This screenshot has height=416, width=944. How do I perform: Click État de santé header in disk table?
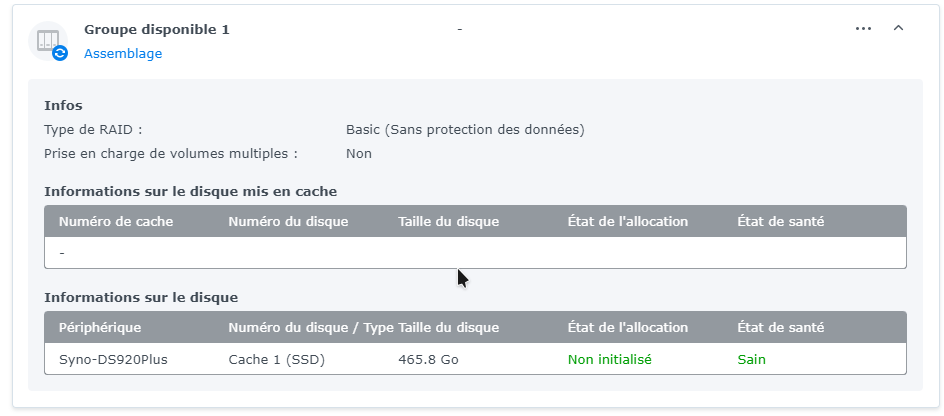click(x=780, y=327)
